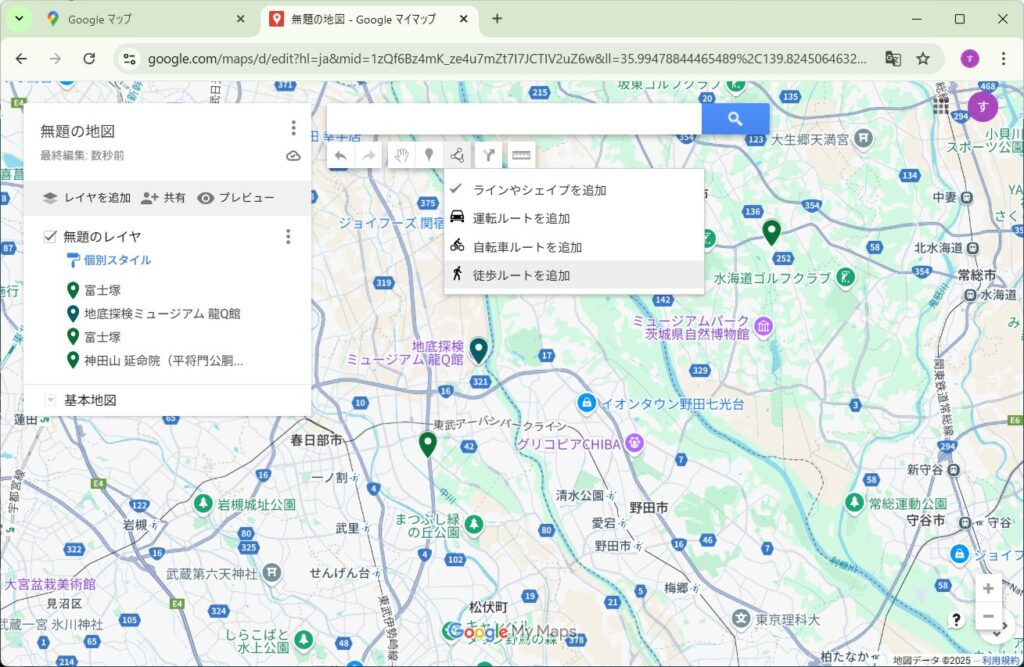This screenshot has height=667, width=1024.
Task: Close the Google マップ tab
Action: (x=240, y=19)
